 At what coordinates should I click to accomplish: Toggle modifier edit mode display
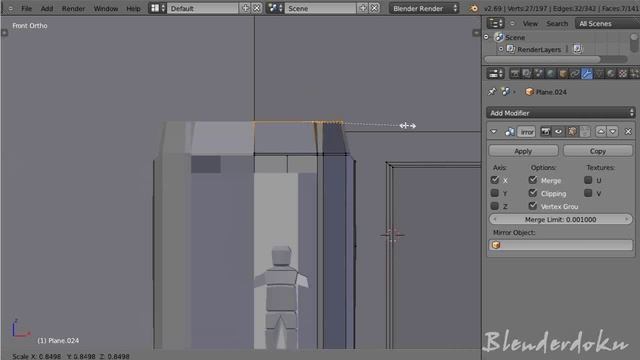pyautogui.click(x=572, y=131)
